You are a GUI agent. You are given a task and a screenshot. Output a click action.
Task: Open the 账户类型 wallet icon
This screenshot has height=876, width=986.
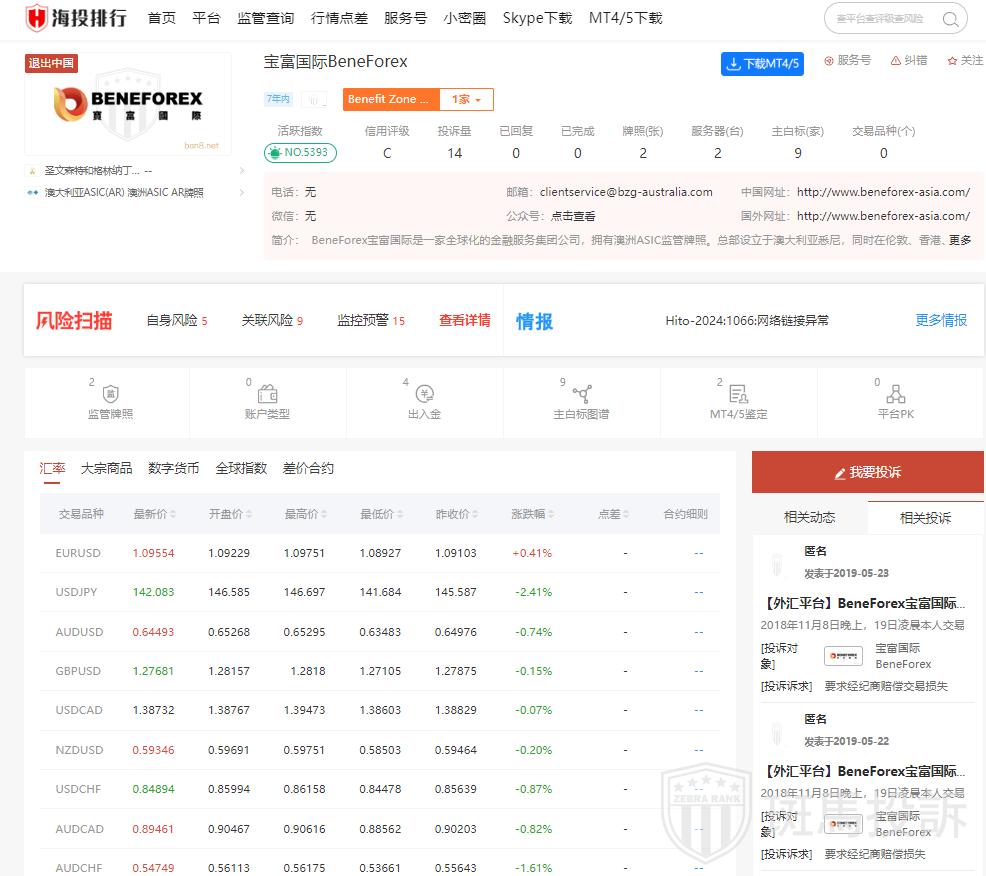[267, 394]
